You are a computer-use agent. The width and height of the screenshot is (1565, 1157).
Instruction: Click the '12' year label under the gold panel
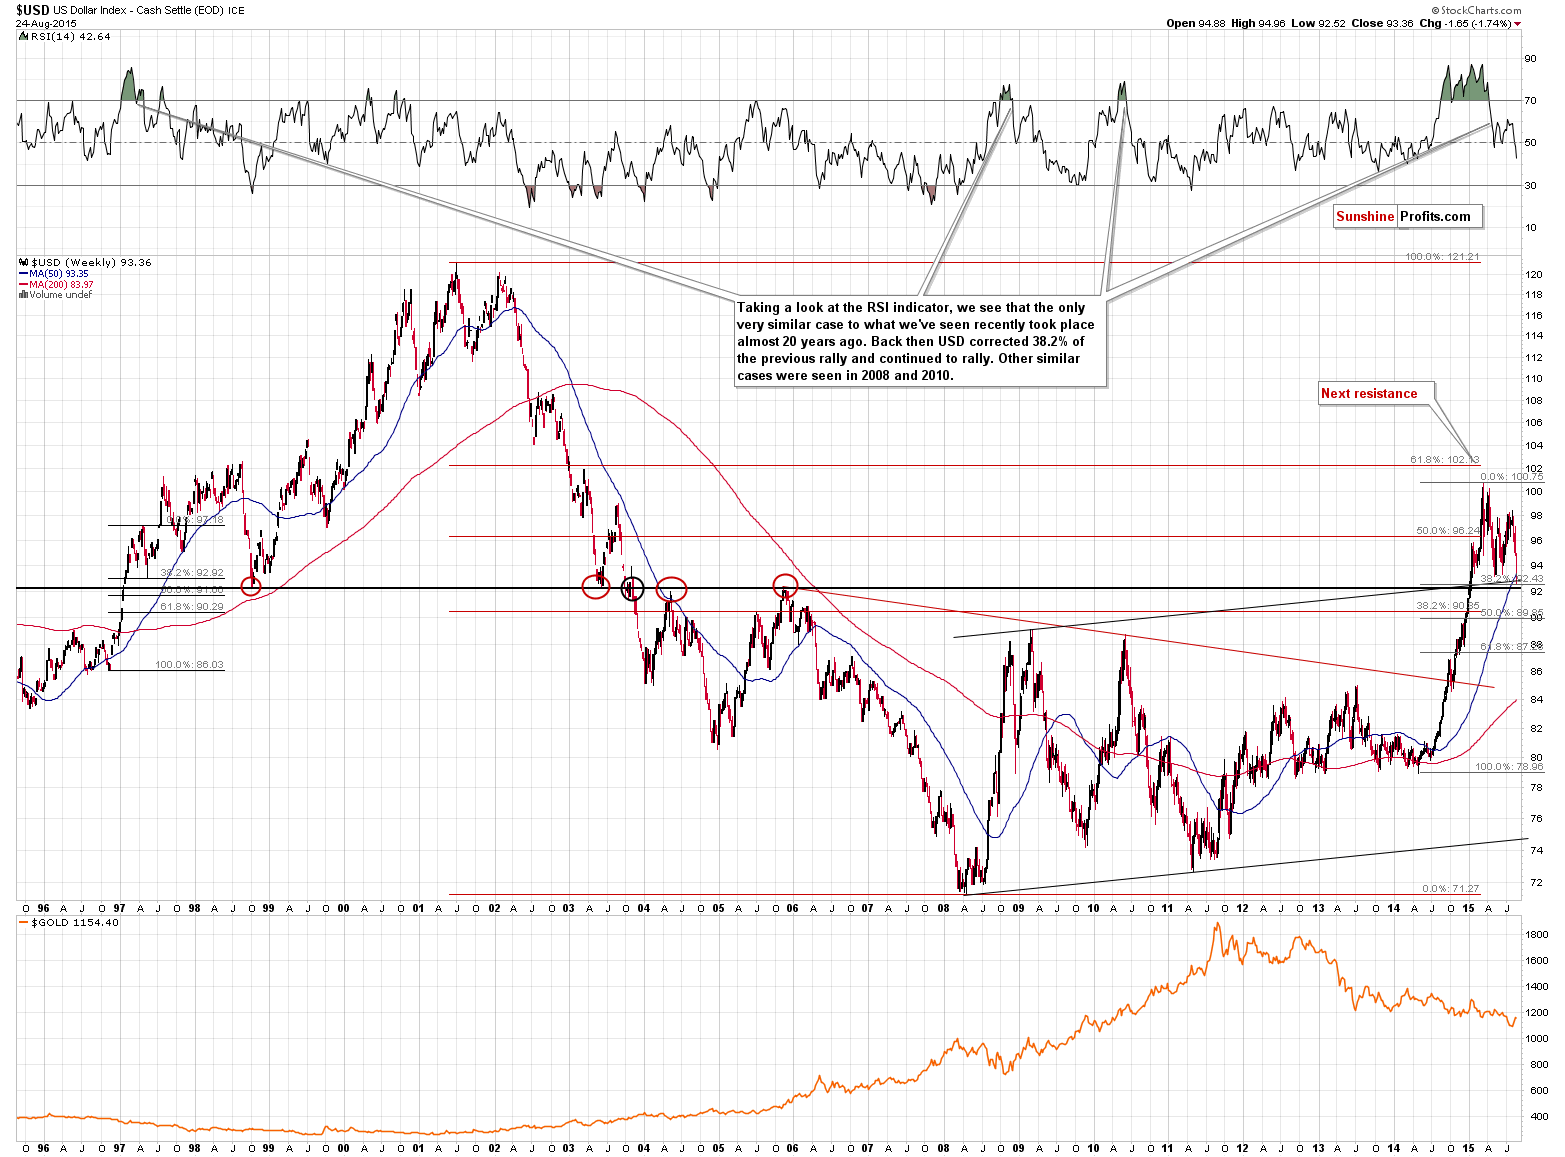1242,1148
